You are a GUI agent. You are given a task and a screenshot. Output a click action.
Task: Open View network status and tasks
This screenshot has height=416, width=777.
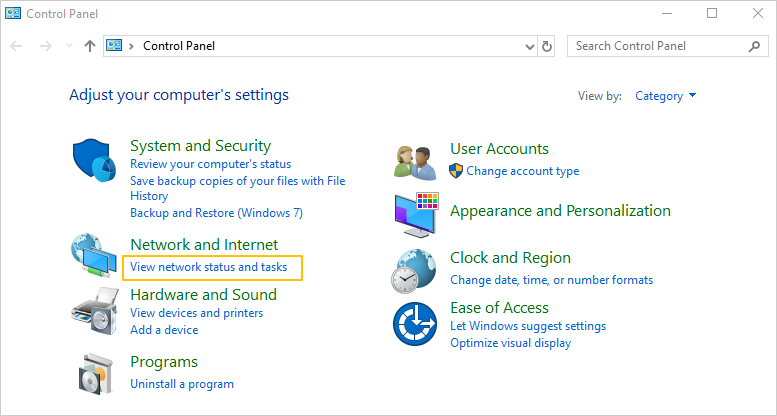(x=208, y=267)
